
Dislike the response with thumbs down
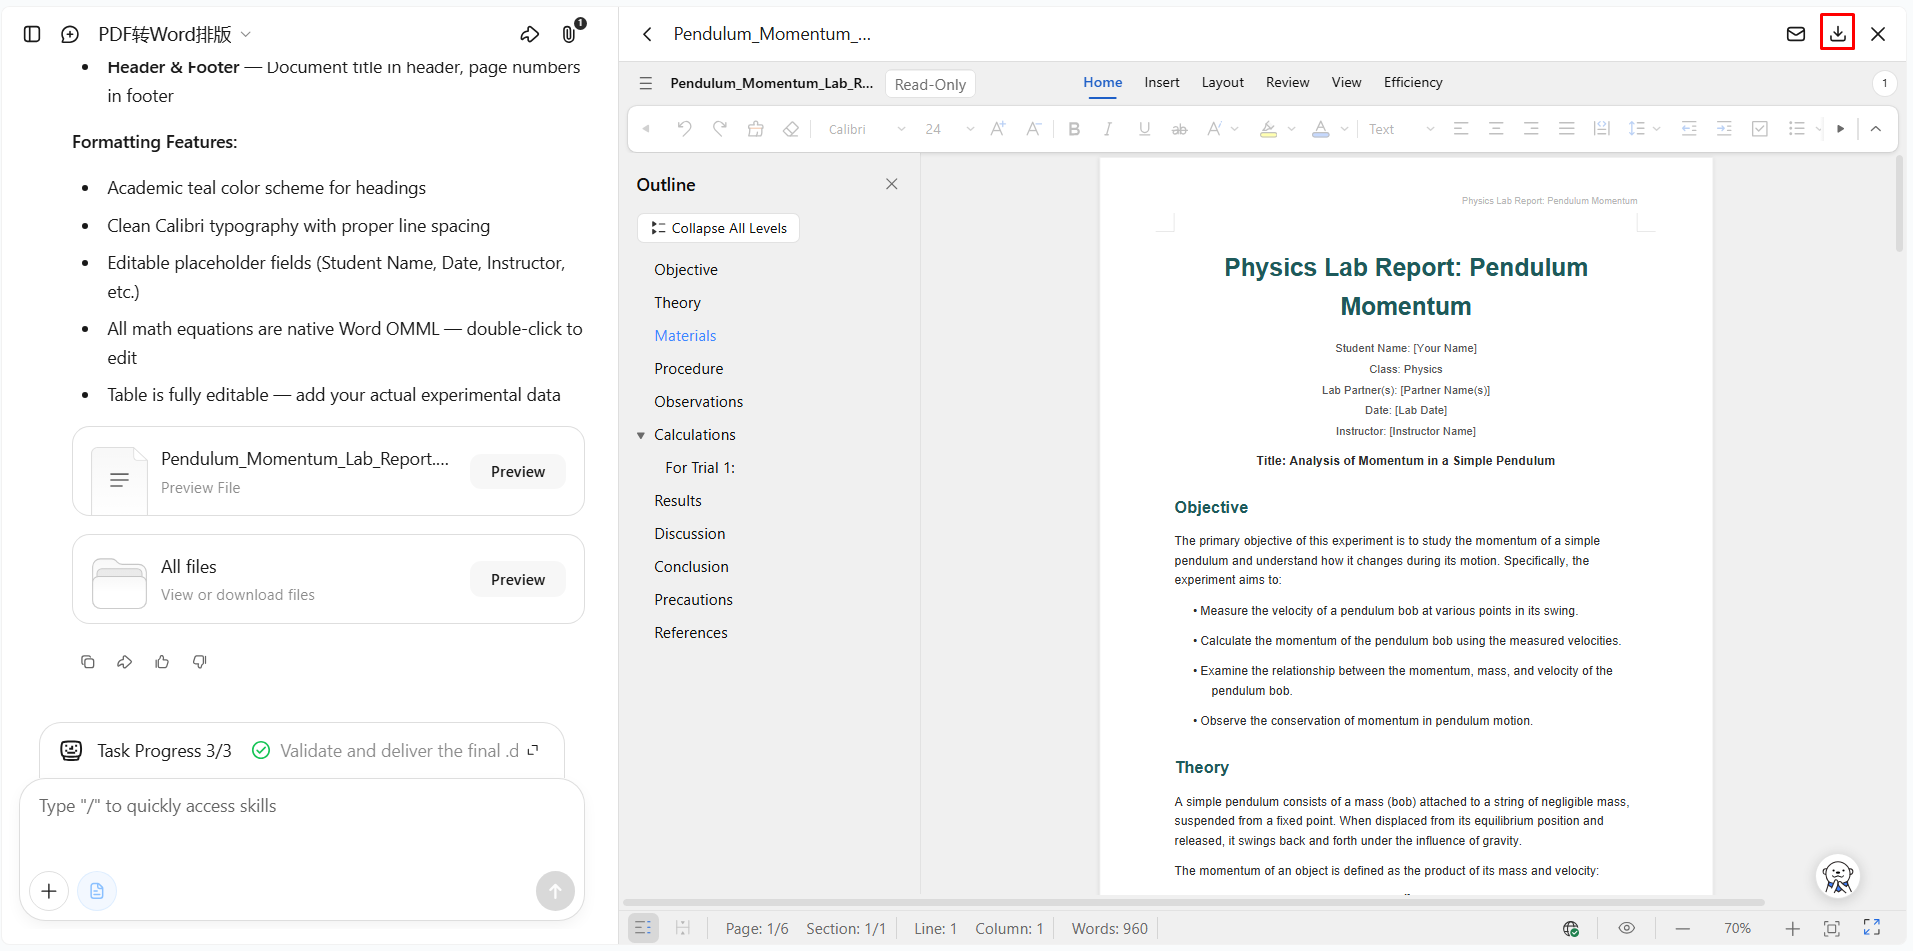tap(200, 662)
